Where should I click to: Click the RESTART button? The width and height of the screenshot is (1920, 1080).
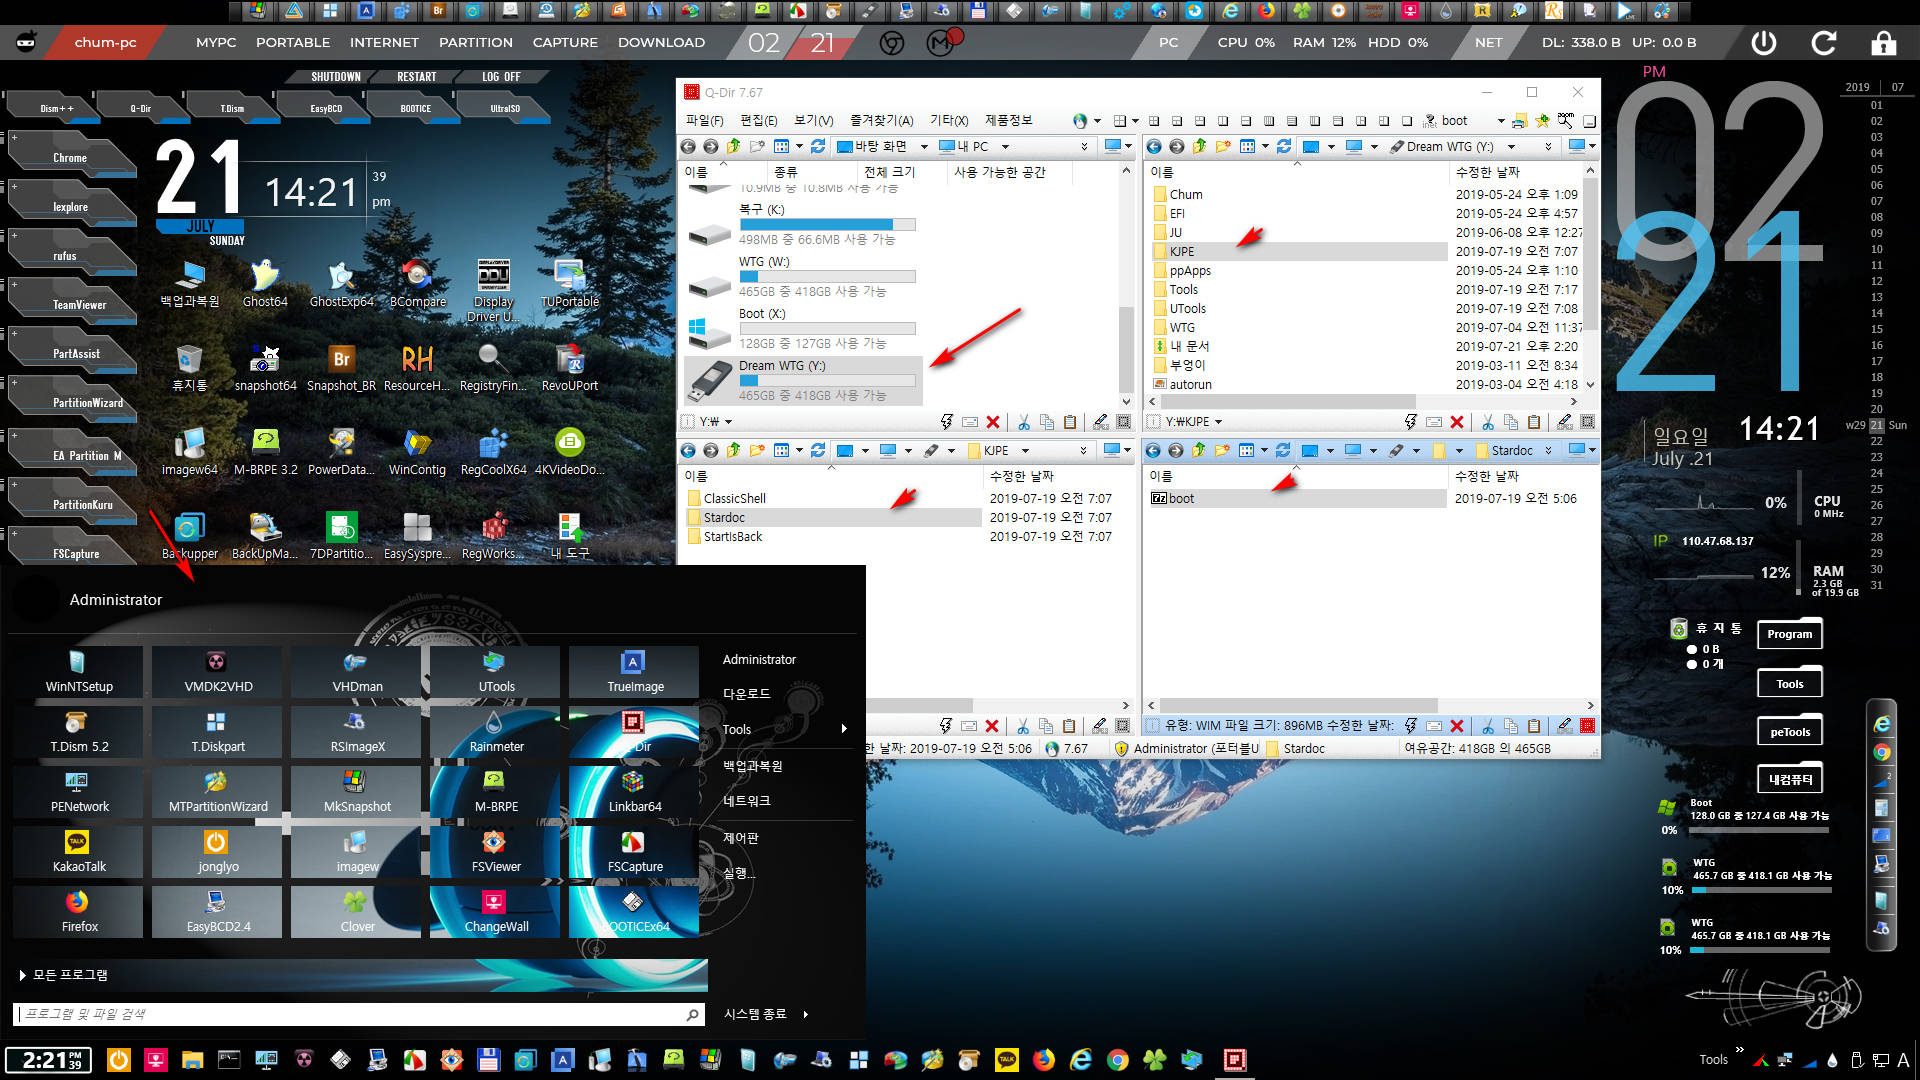[x=416, y=77]
